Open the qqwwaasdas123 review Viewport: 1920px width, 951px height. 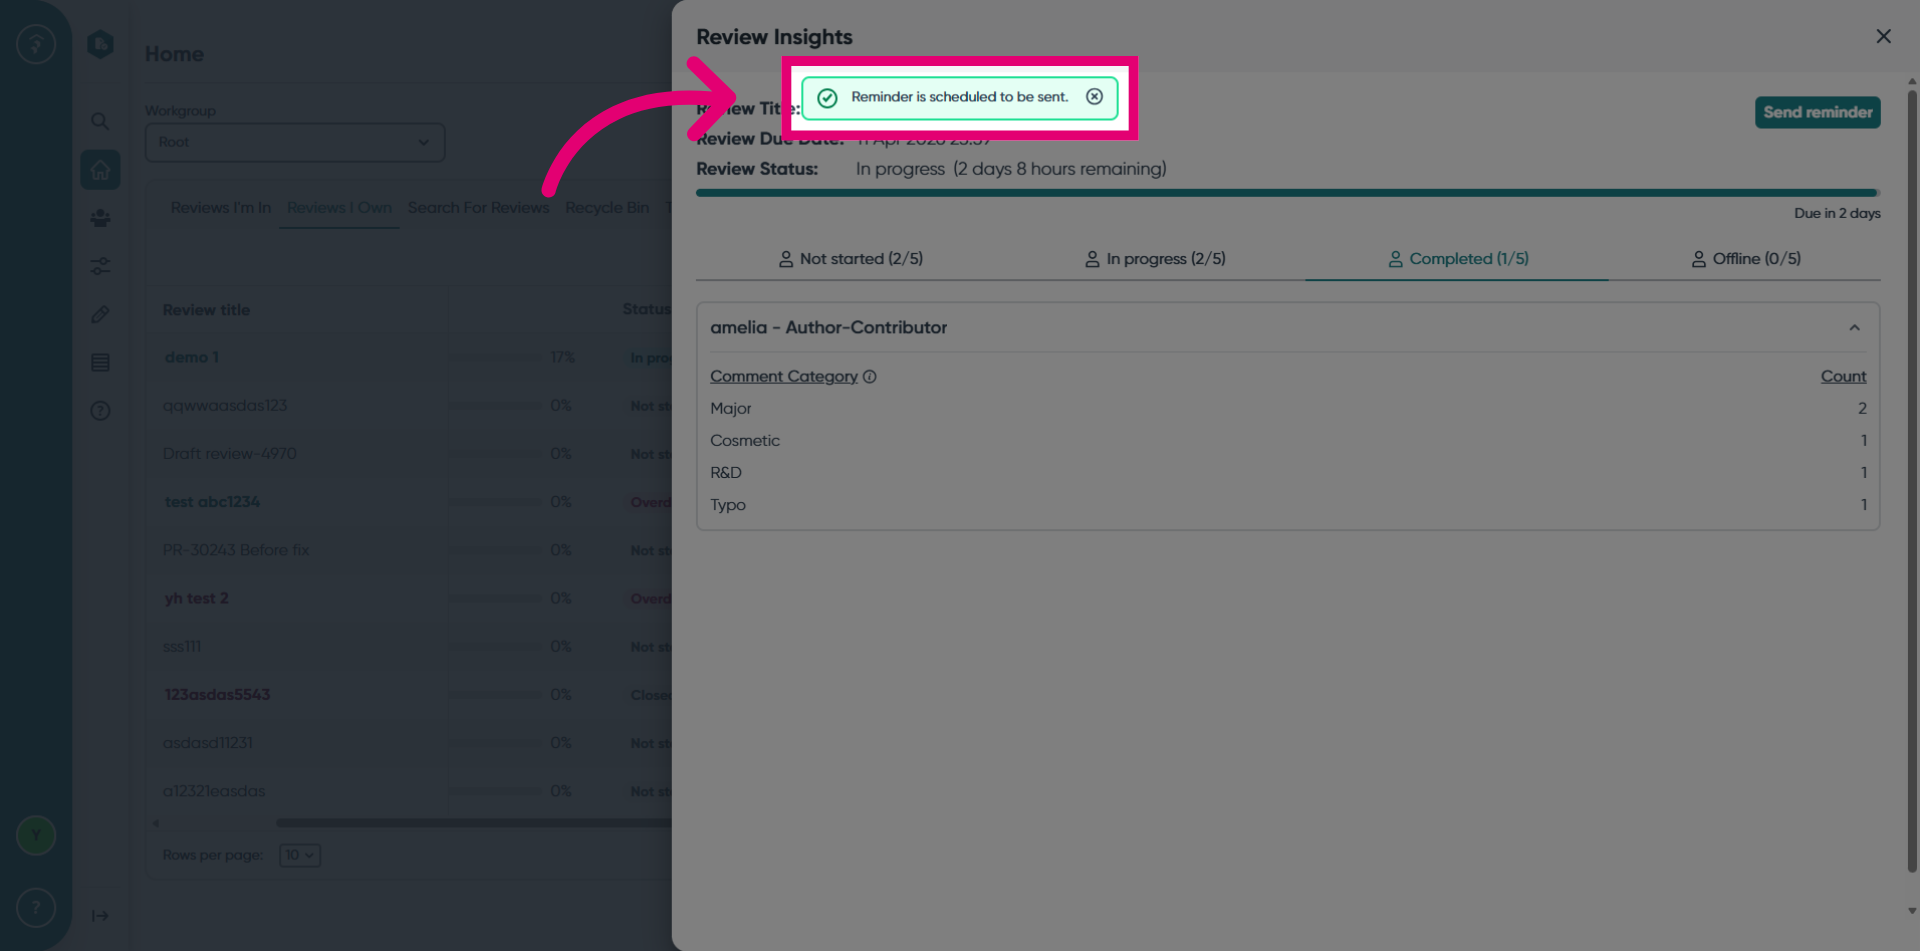pyautogui.click(x=224, y=406)
